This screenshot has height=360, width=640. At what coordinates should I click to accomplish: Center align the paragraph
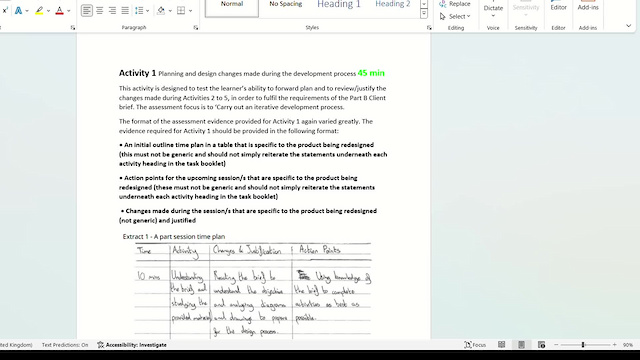[100, 11]
